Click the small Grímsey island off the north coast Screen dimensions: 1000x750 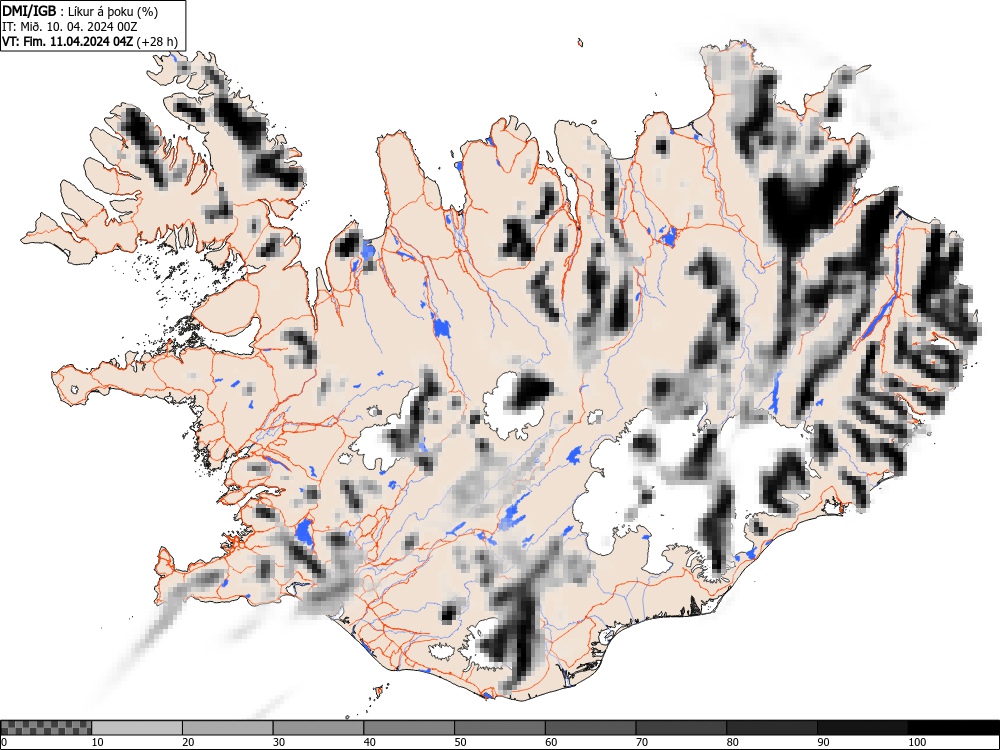click(580, 43)
